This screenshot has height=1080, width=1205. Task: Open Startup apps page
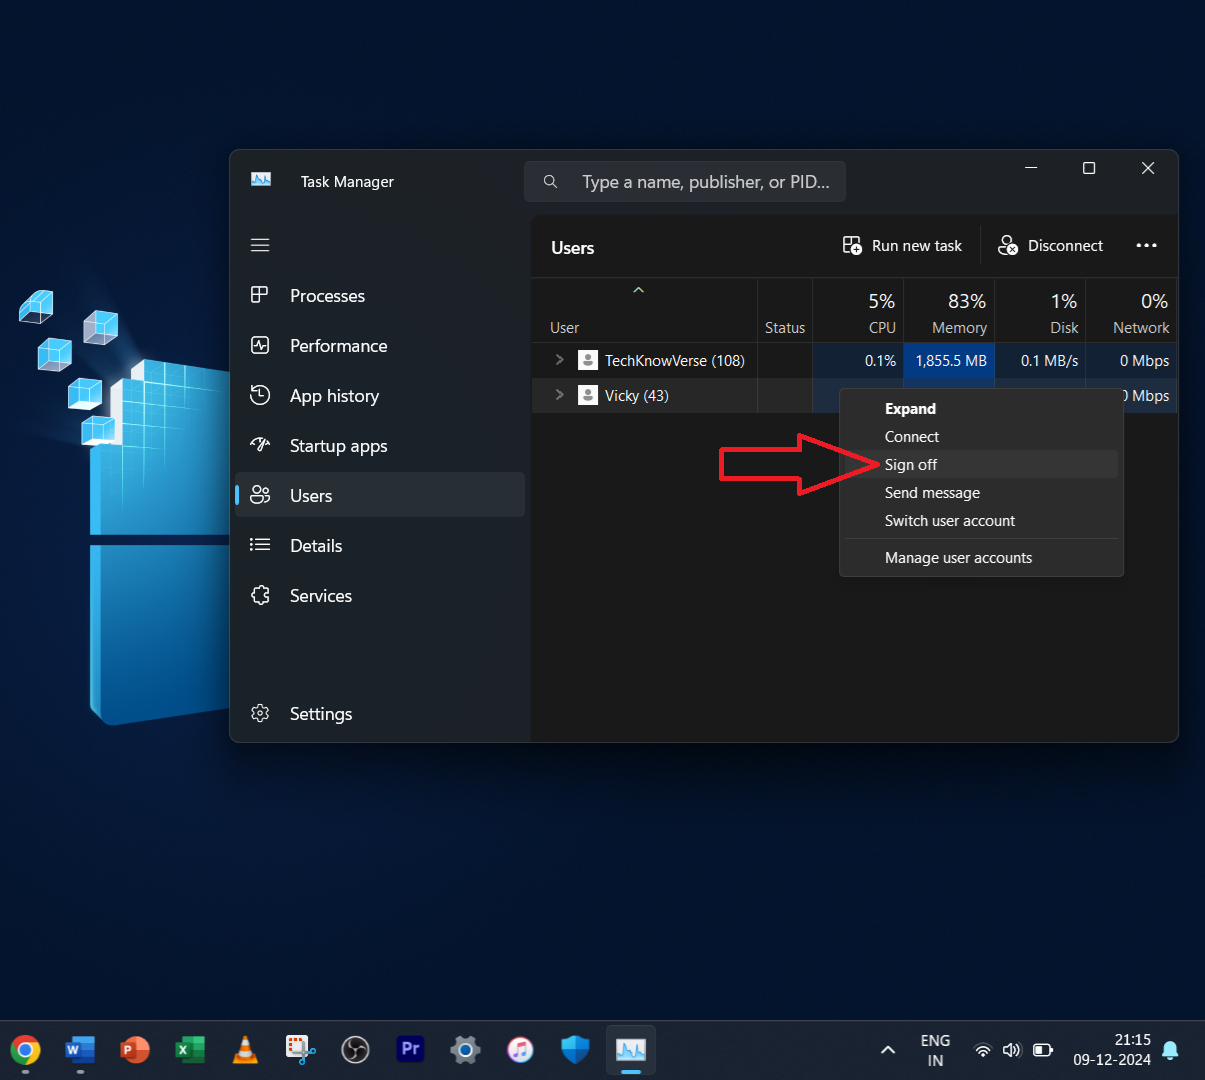[x=338, y=446]
